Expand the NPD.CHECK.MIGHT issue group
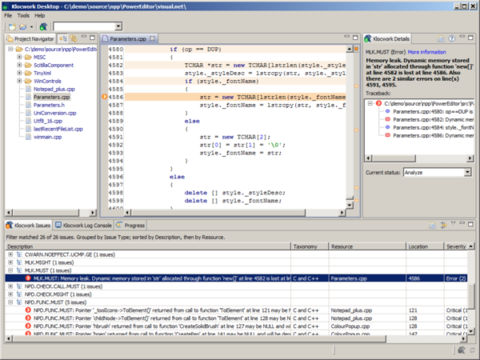The width and height of the screenshot is (480, 360). coord(10,294)
